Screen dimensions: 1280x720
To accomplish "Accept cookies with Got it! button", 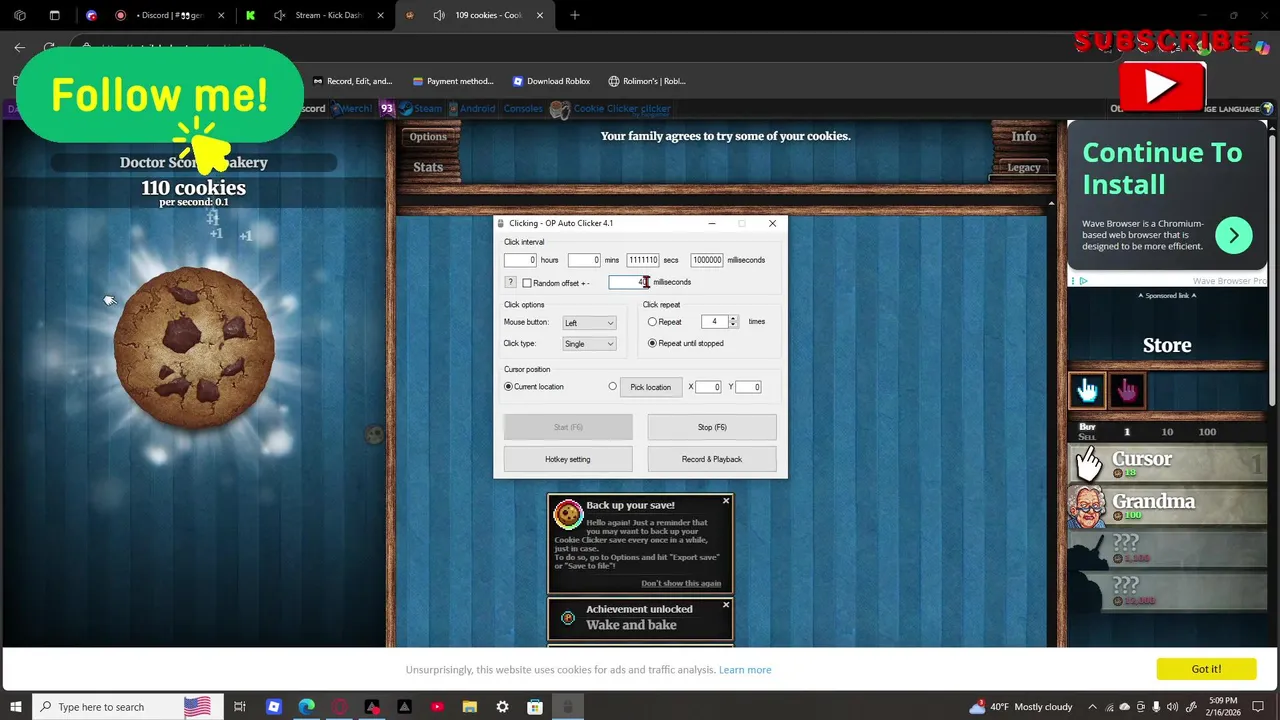I will click(x=1206, y=669).
